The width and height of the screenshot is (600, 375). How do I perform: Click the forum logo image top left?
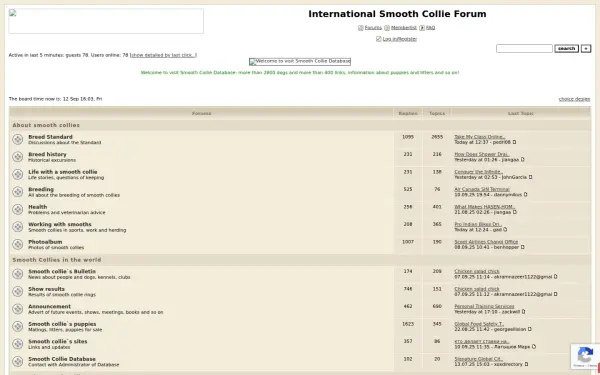pyautogui.click(x=106, y=21)
